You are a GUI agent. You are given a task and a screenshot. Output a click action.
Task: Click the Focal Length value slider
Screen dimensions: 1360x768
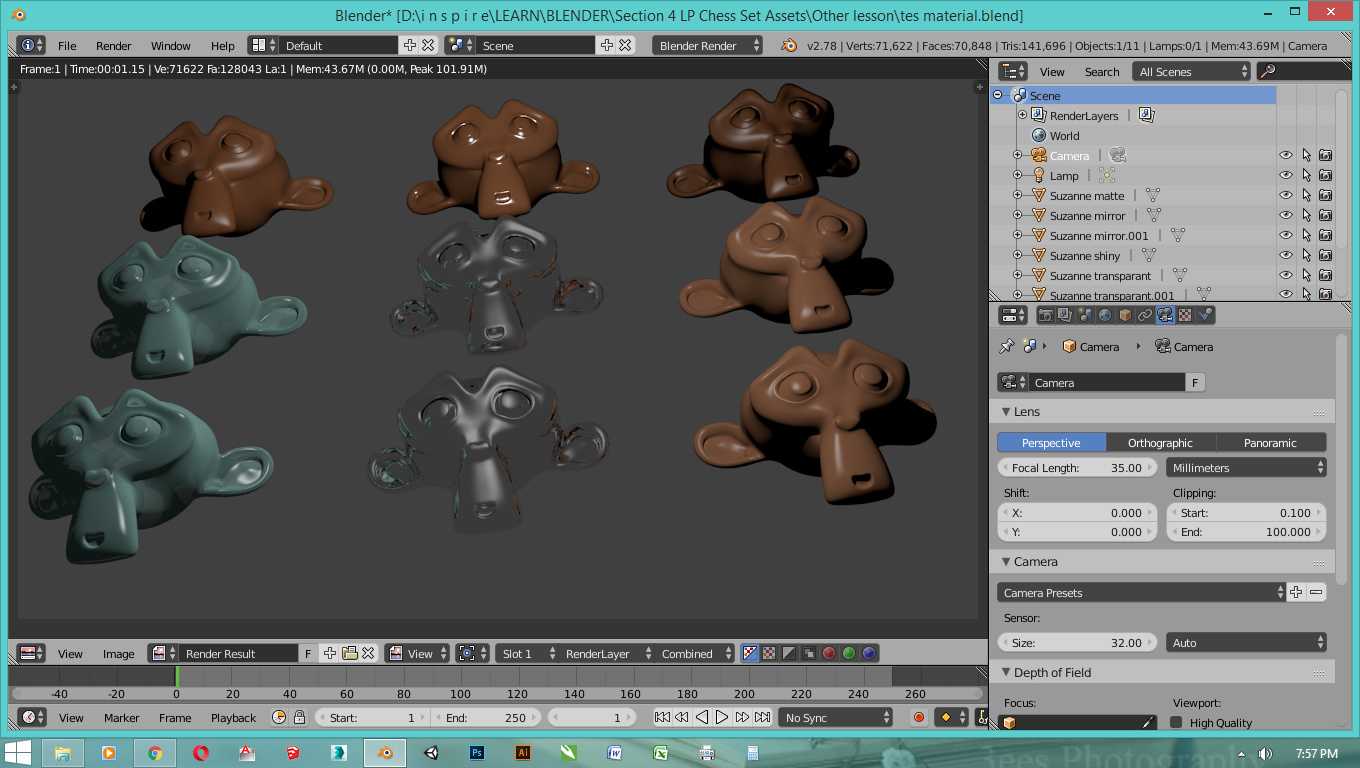[1077, 467]
